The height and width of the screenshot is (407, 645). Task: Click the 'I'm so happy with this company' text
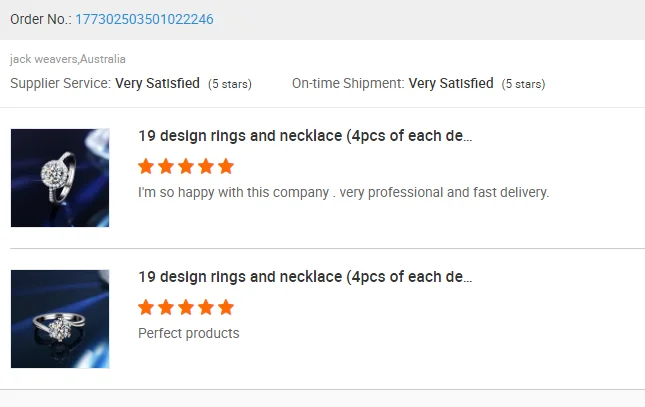click(343, 192)
